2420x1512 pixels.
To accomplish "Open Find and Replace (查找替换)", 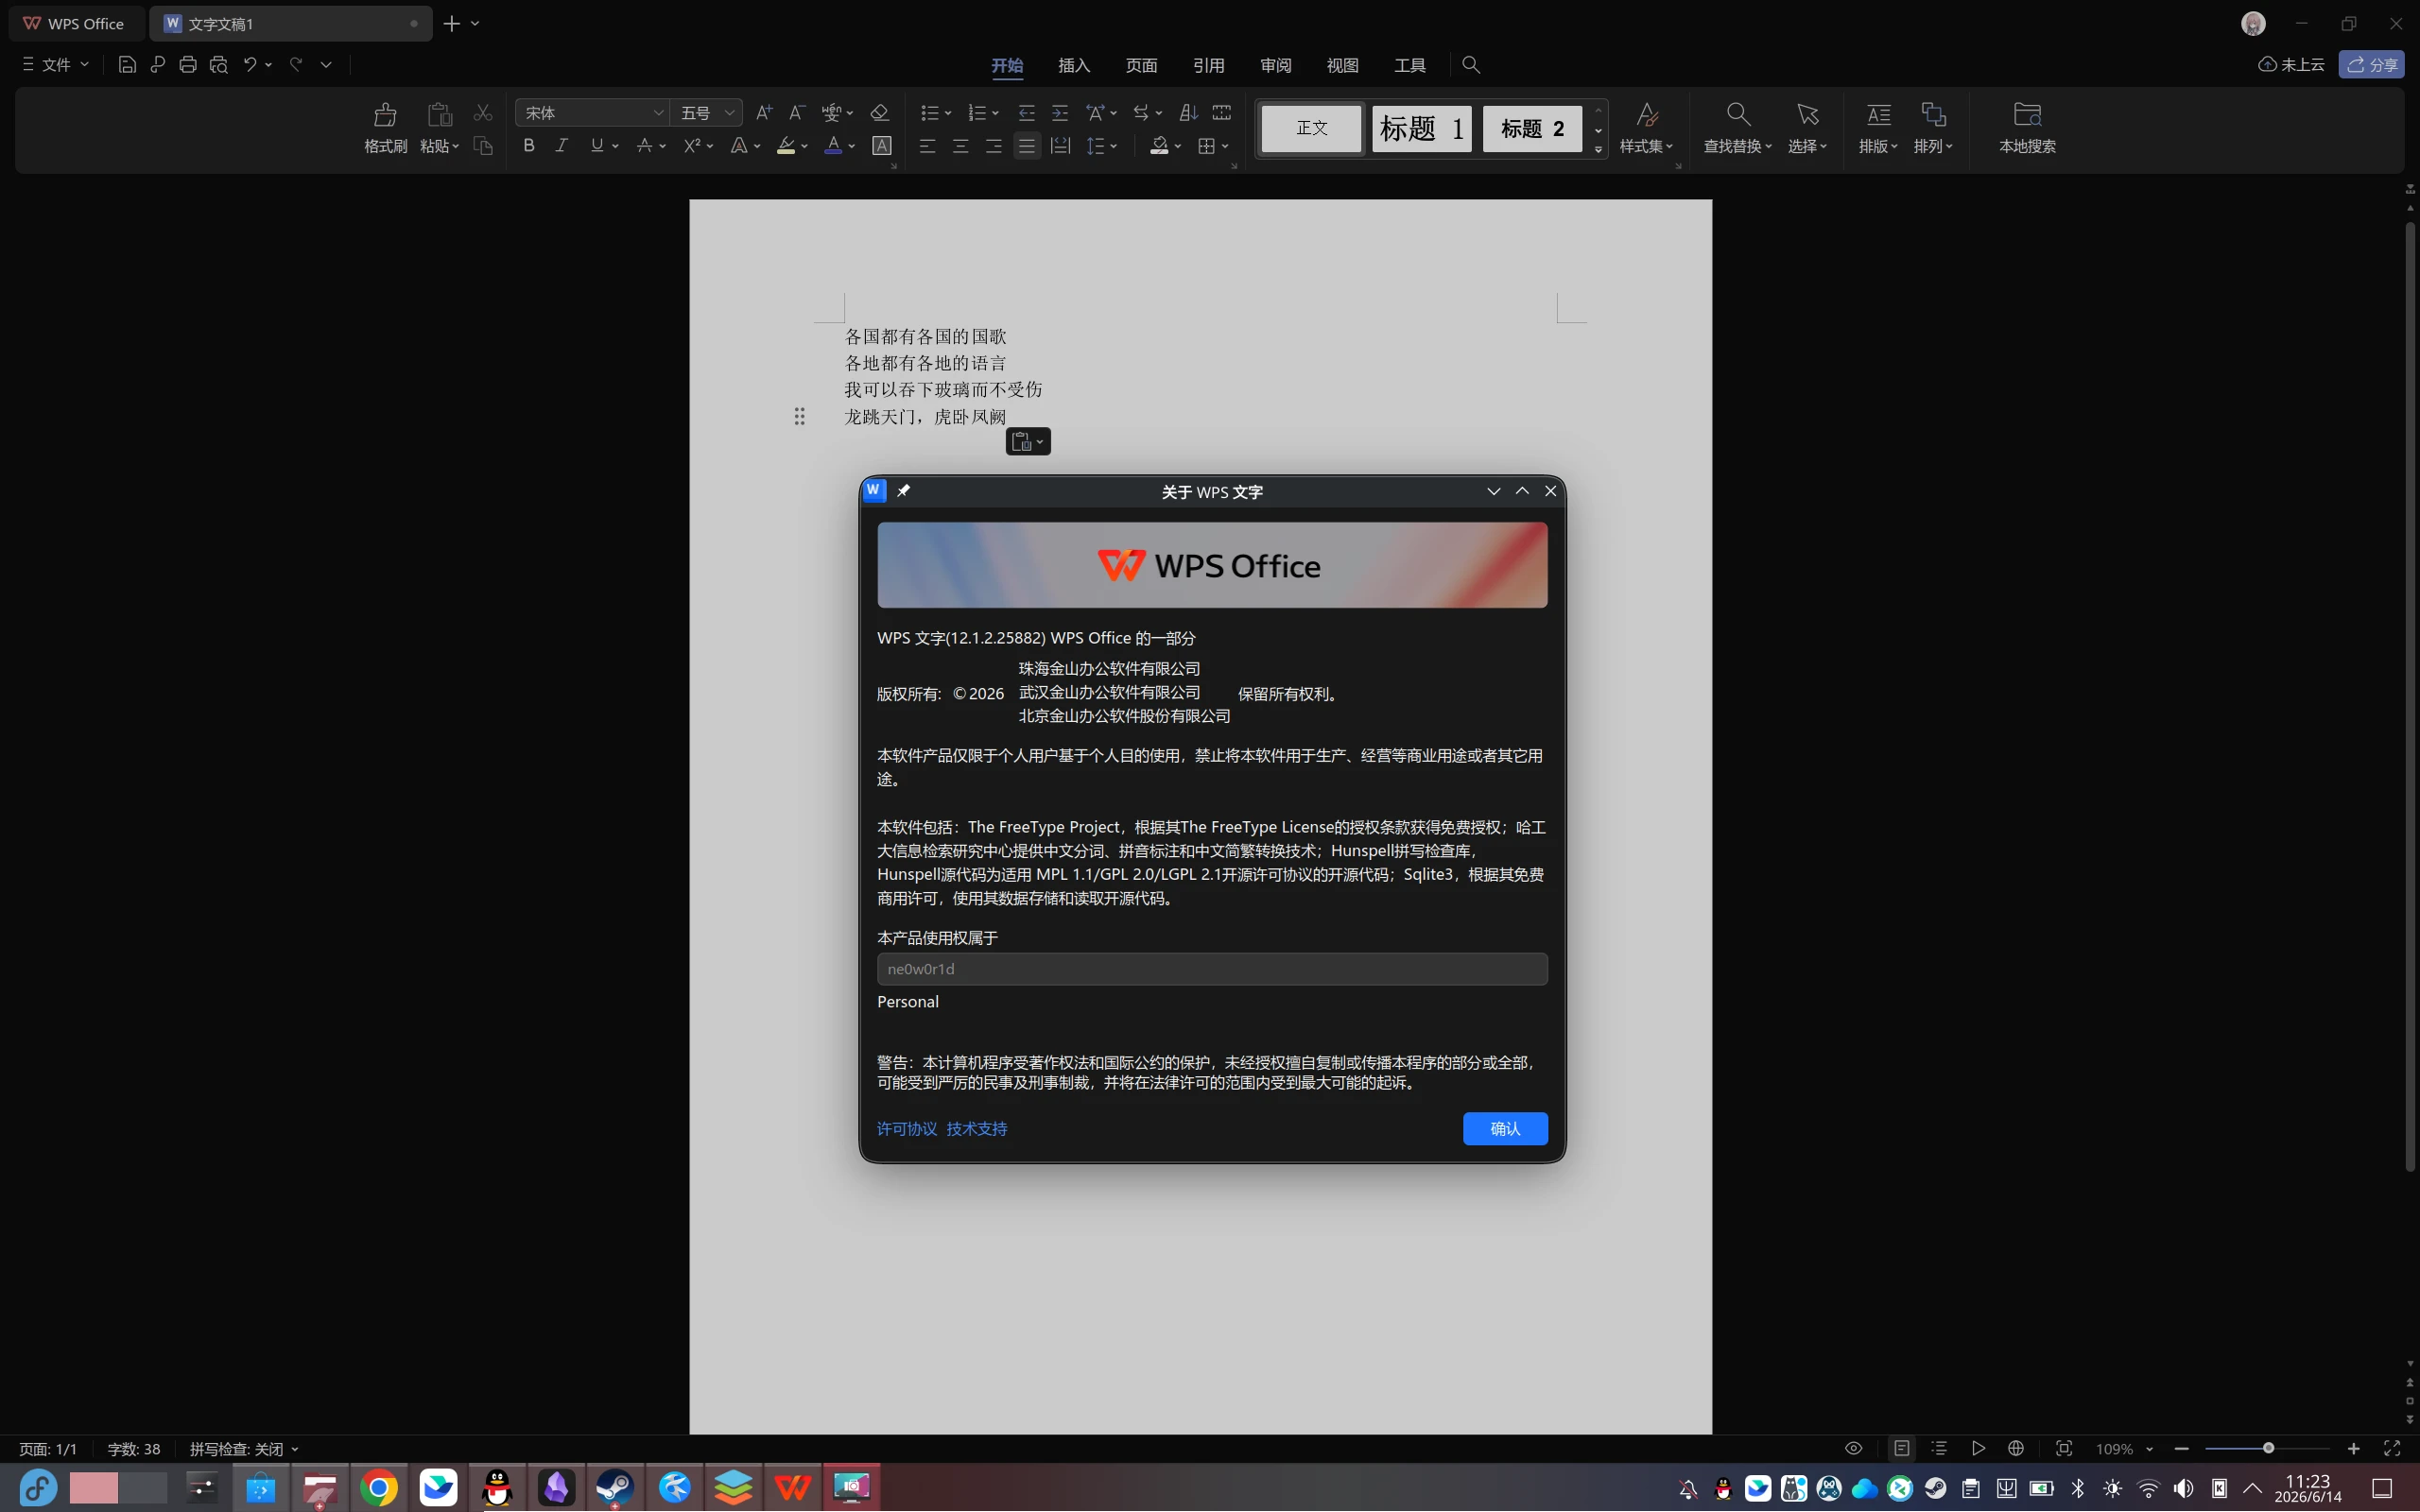I will point(1738,129).
